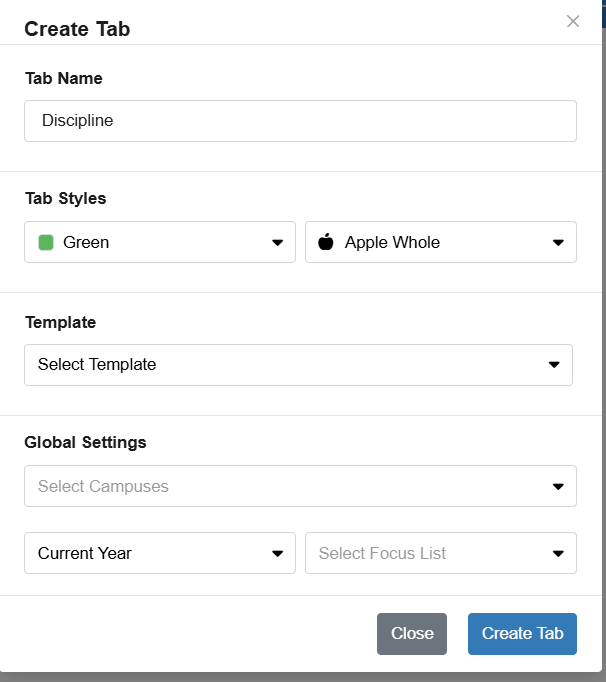This screenshot has height=682, width=606.
Task: Click the caret arrow in the Select Campuses field
Action: (558, 486)
